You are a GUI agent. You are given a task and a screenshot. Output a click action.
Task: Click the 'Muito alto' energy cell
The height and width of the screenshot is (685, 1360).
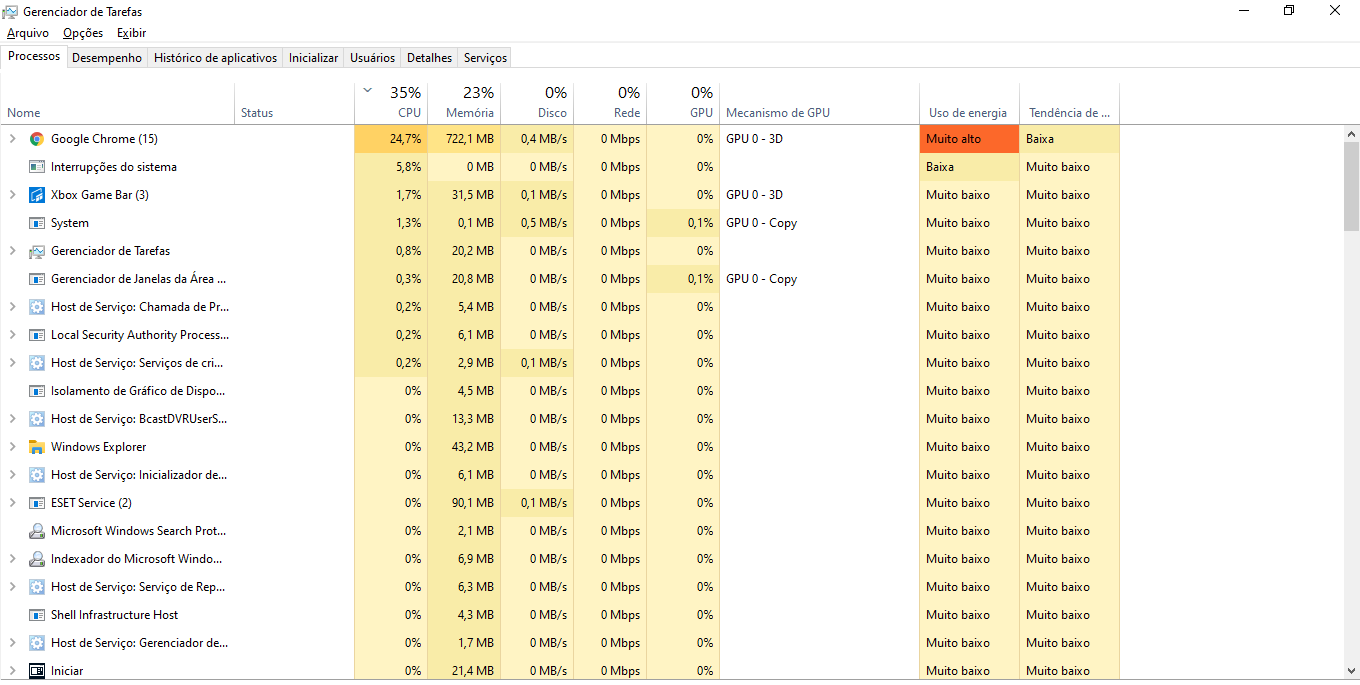[x=969, y=139]
